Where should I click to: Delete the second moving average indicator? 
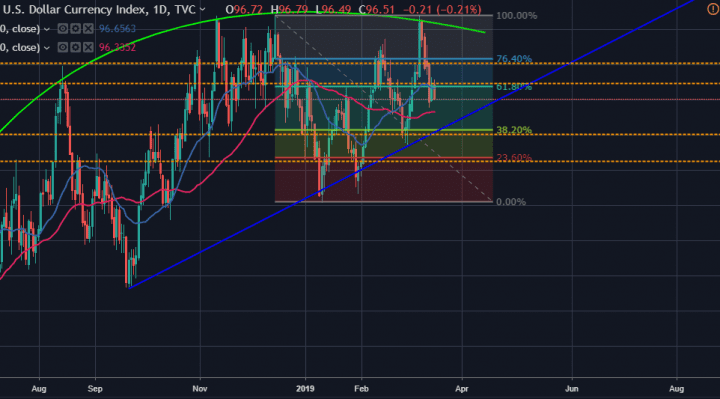pos(88,47)
